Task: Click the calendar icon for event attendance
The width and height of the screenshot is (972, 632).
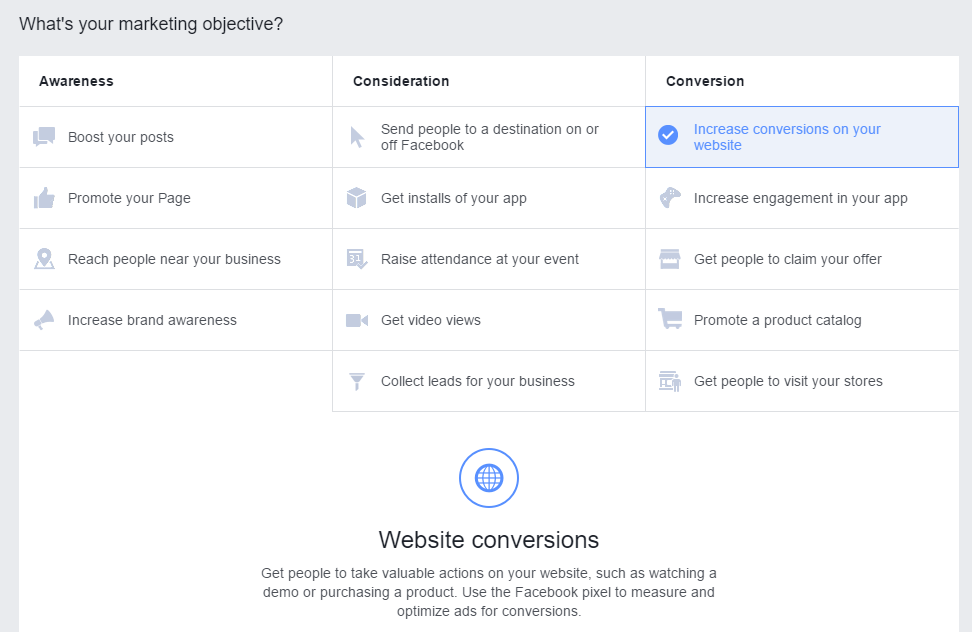Action: pyautogui.click(x=357, y=259)
